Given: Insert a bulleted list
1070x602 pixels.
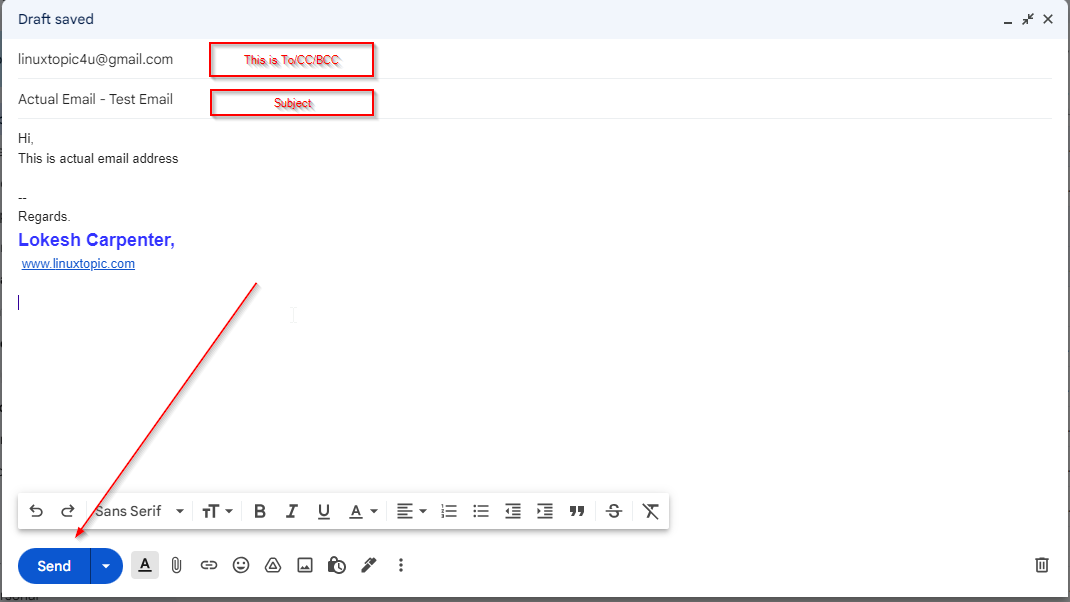Looking at the screenshot, I should [481, 511].
